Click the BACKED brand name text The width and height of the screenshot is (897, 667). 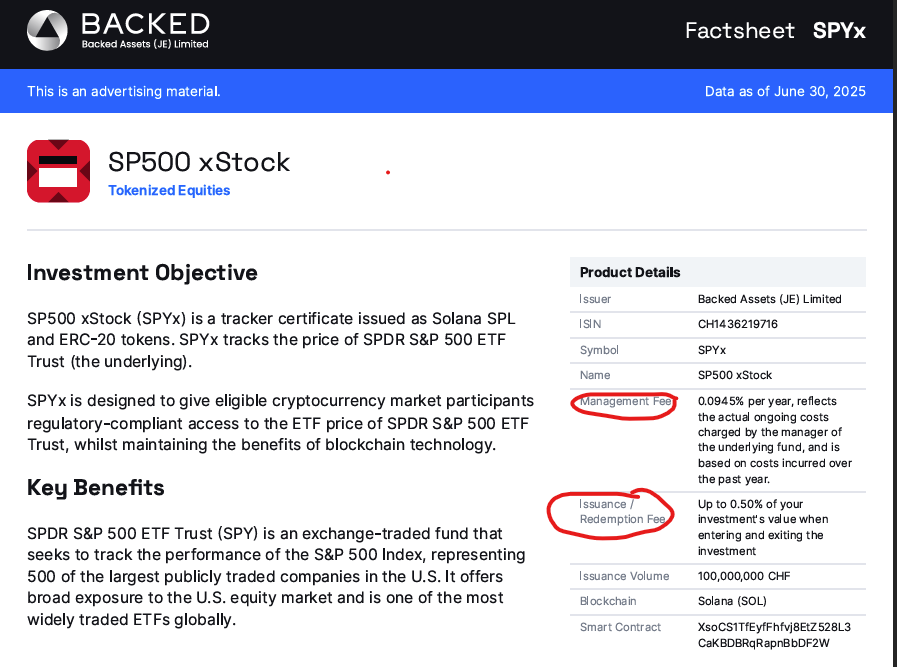145,24
